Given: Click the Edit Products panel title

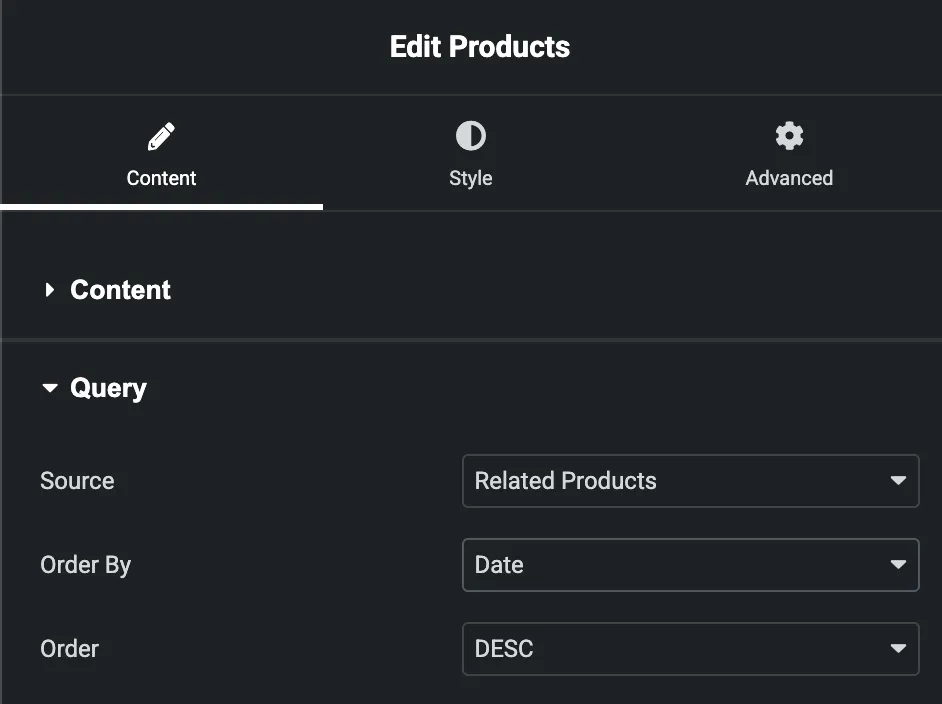Looking at the screenshot, I should [x=479, y=46].
